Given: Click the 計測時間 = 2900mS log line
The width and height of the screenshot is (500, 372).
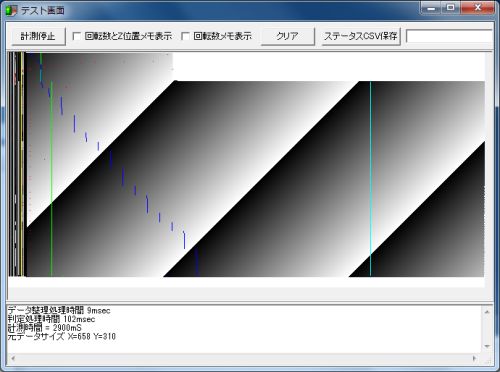Looking at the screenshot, I should point(44,328).
